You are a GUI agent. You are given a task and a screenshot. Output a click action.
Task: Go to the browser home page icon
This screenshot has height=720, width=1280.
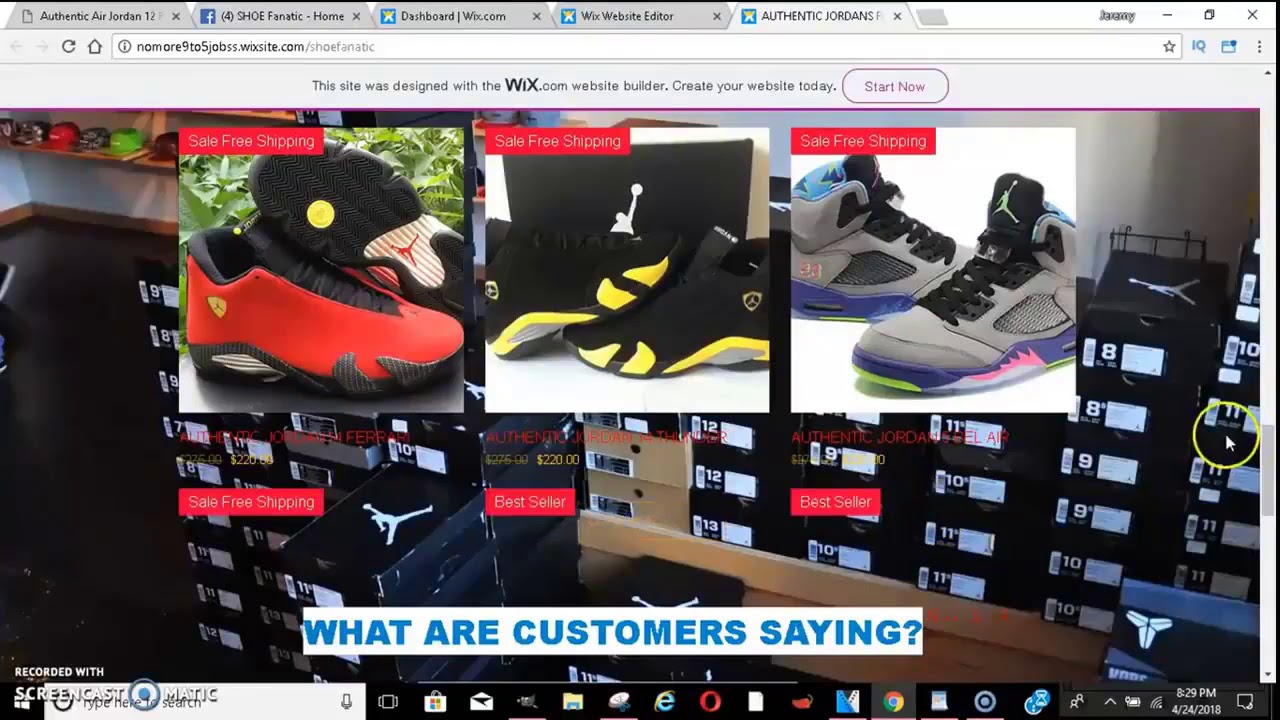click(95, 46)
